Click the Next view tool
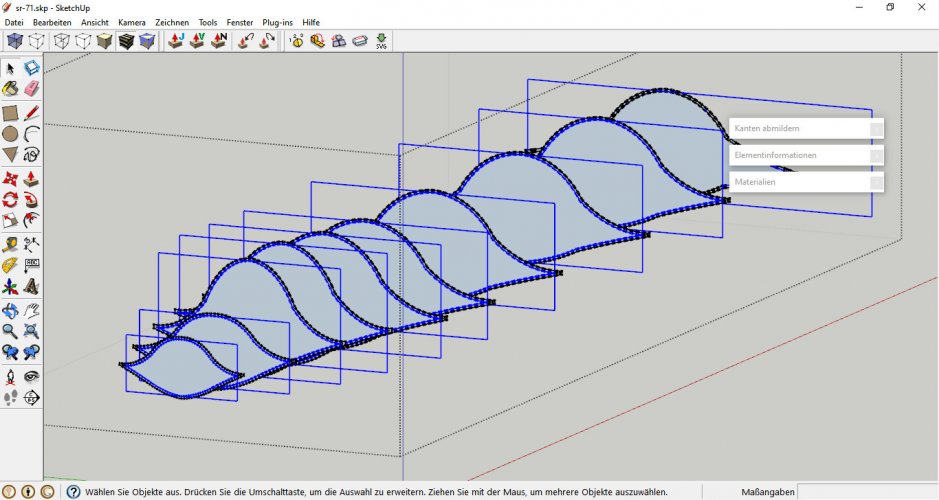939x500 pixels. (x=32, y=352)
